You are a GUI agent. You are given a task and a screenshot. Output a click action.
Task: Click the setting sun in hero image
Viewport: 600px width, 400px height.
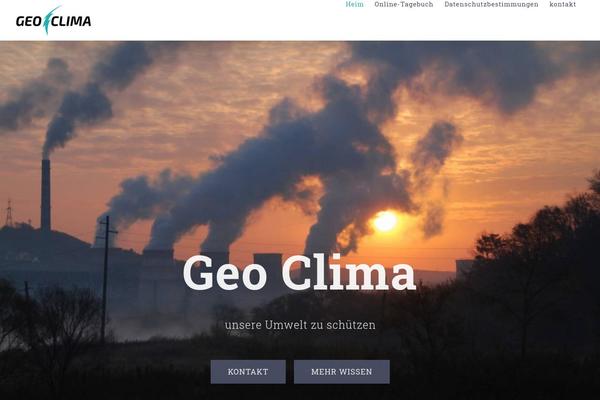click(x=385, y=221)
